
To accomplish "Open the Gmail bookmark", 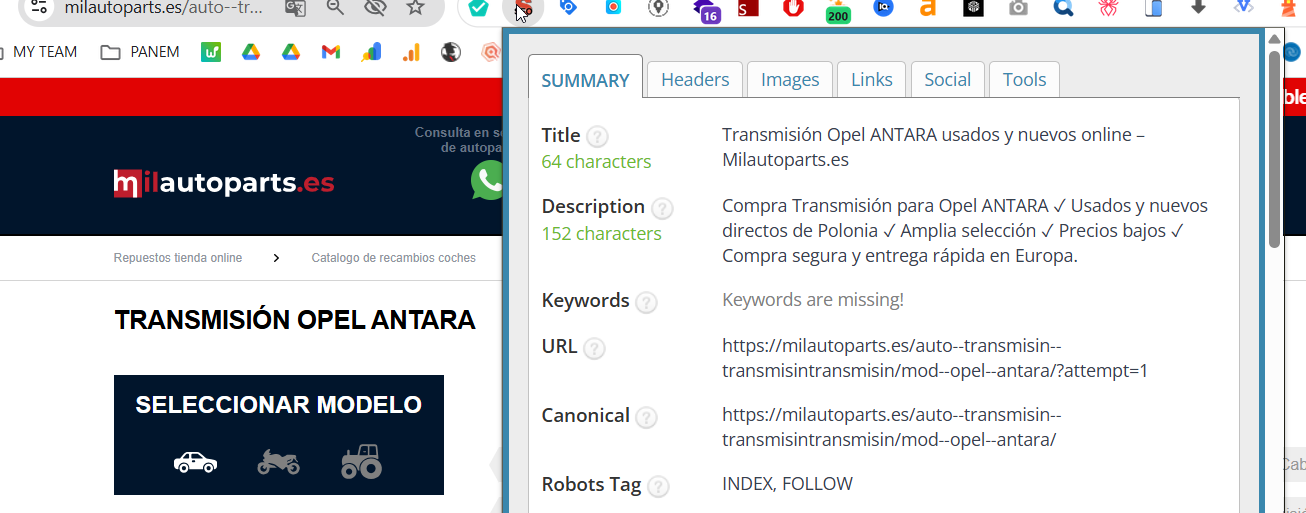I will 331,52.
